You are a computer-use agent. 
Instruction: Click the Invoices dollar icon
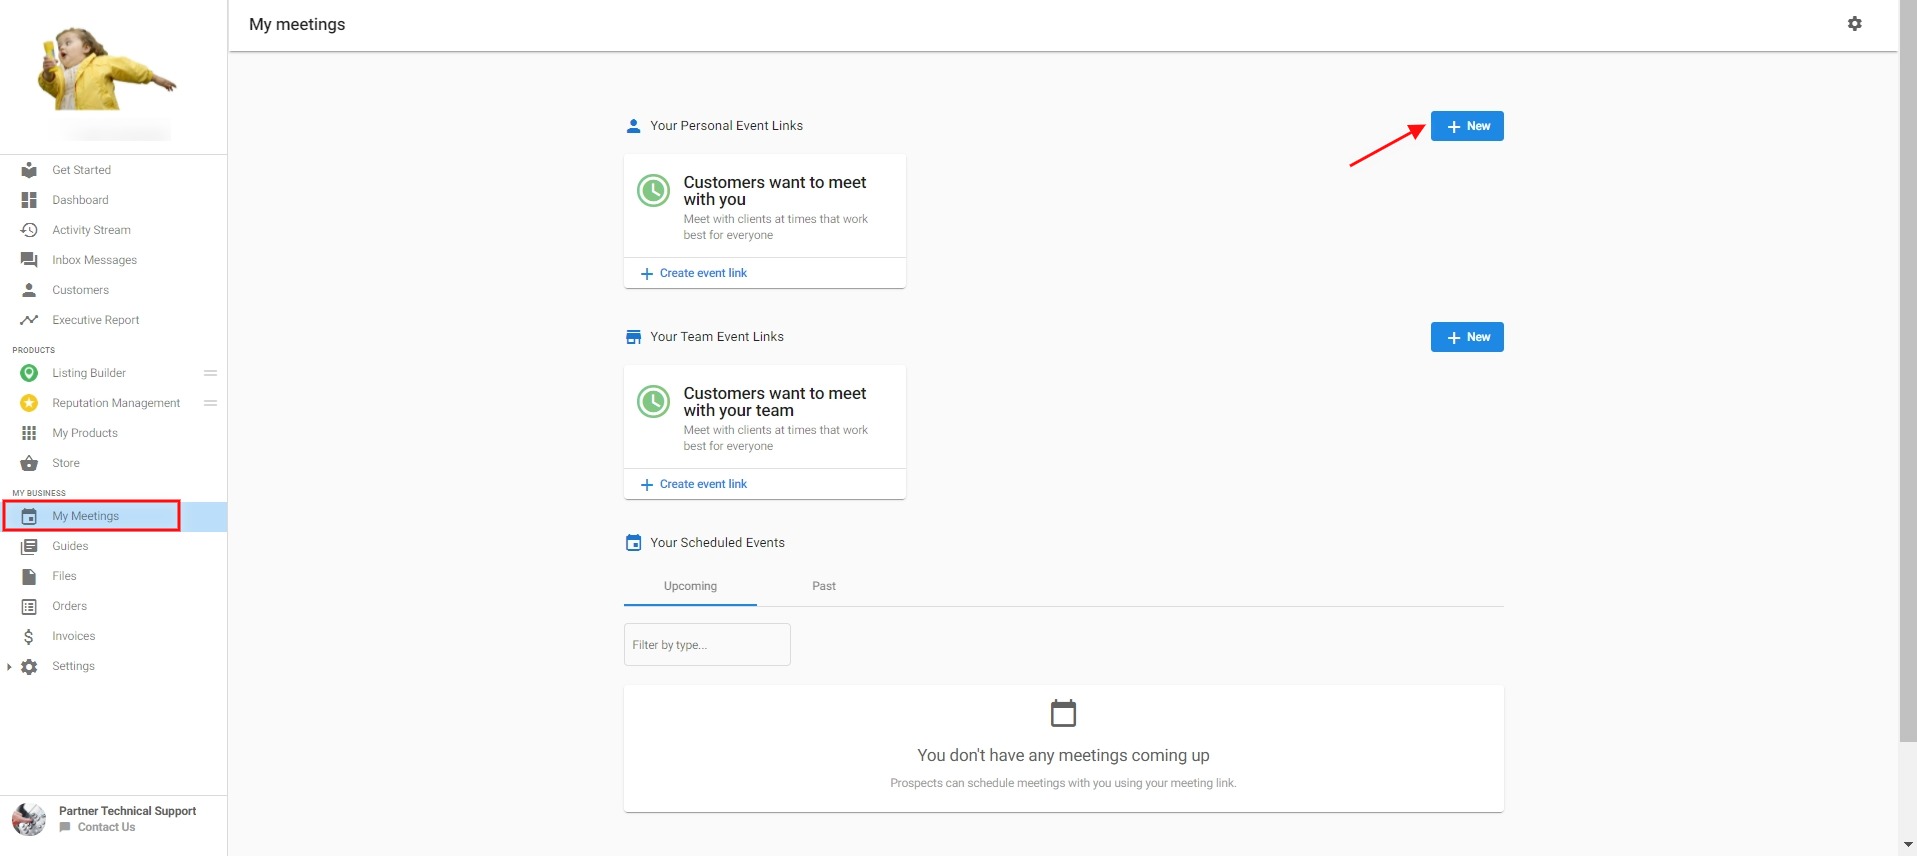[x=29, y=636]
